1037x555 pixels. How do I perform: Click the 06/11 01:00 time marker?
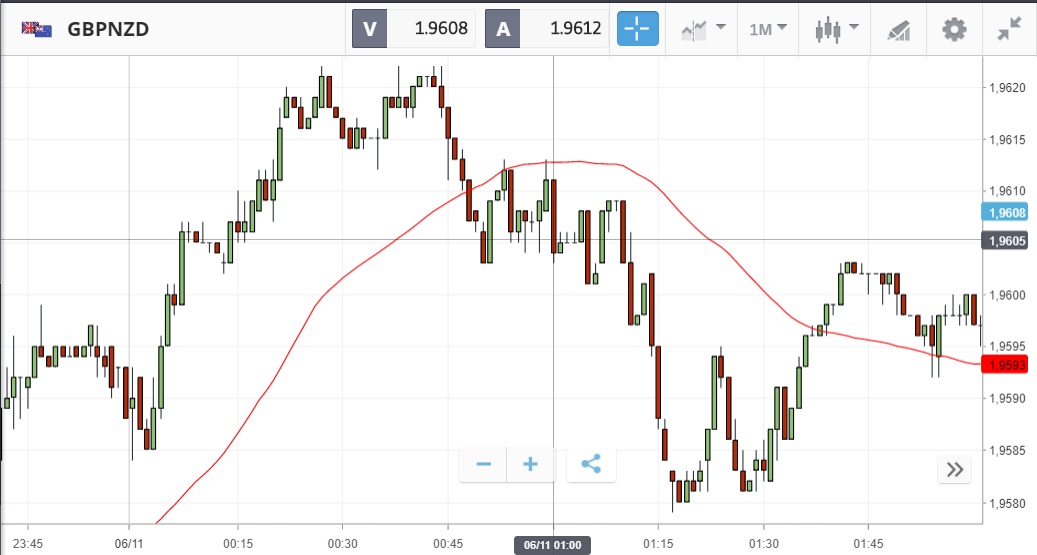click(x=553, y=545)
